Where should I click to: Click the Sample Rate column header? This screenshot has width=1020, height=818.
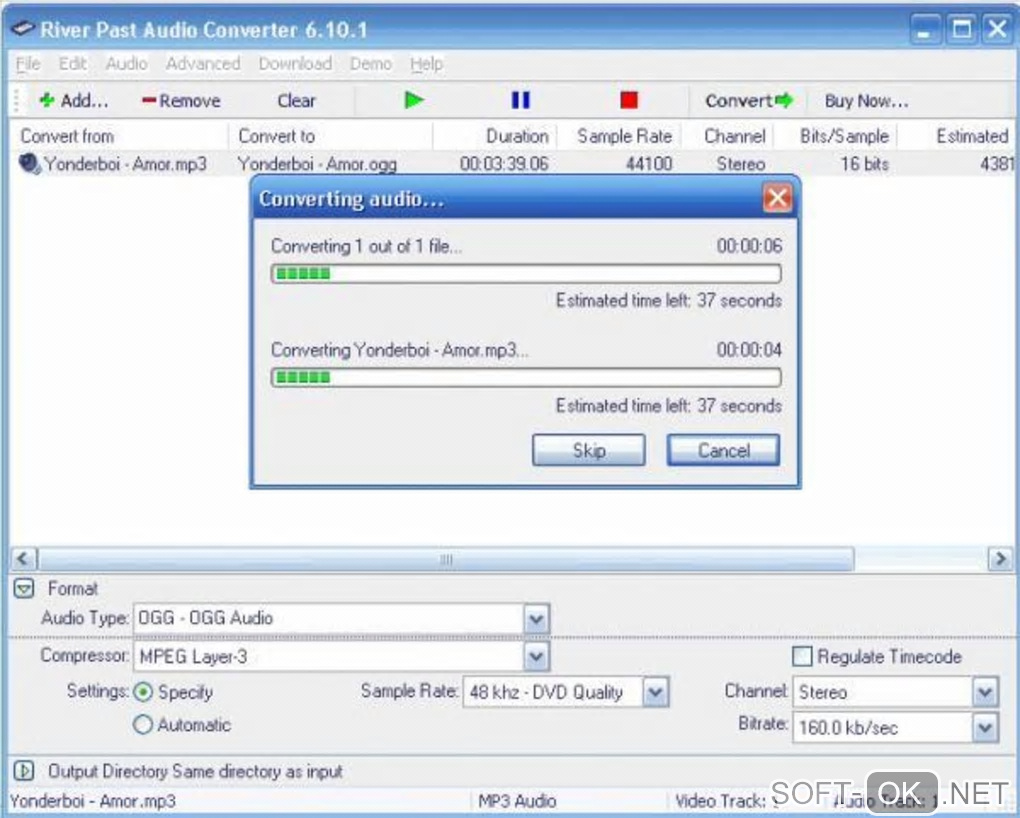620,136
